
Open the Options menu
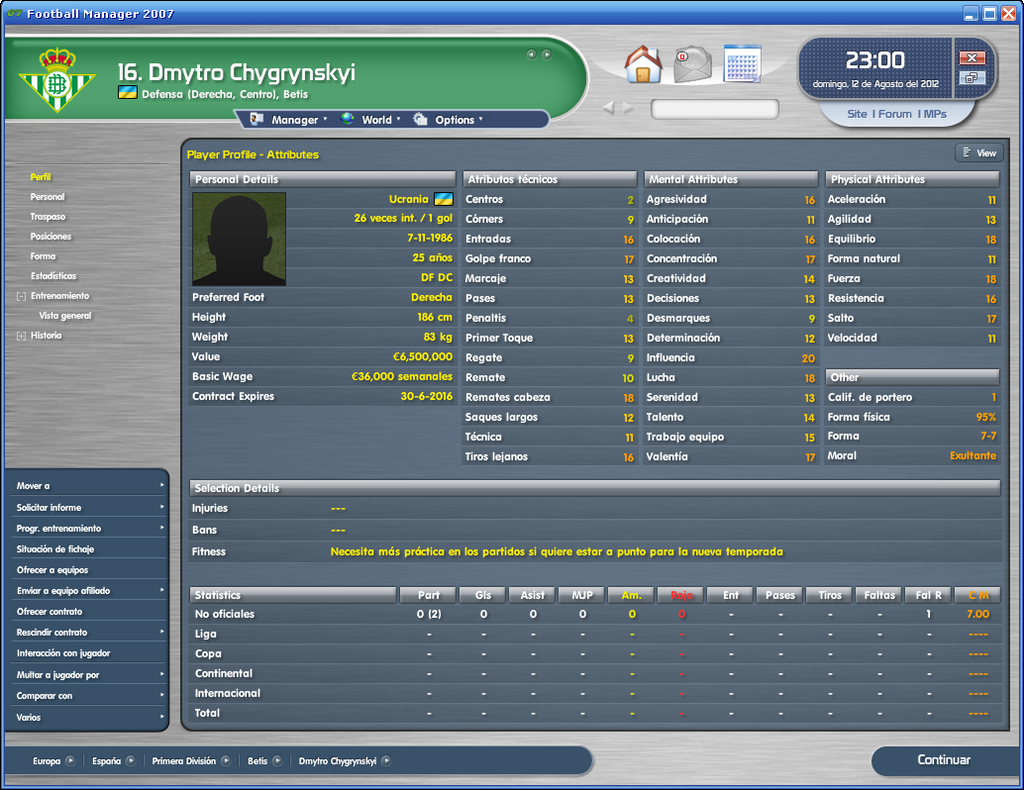coord(449,119)
